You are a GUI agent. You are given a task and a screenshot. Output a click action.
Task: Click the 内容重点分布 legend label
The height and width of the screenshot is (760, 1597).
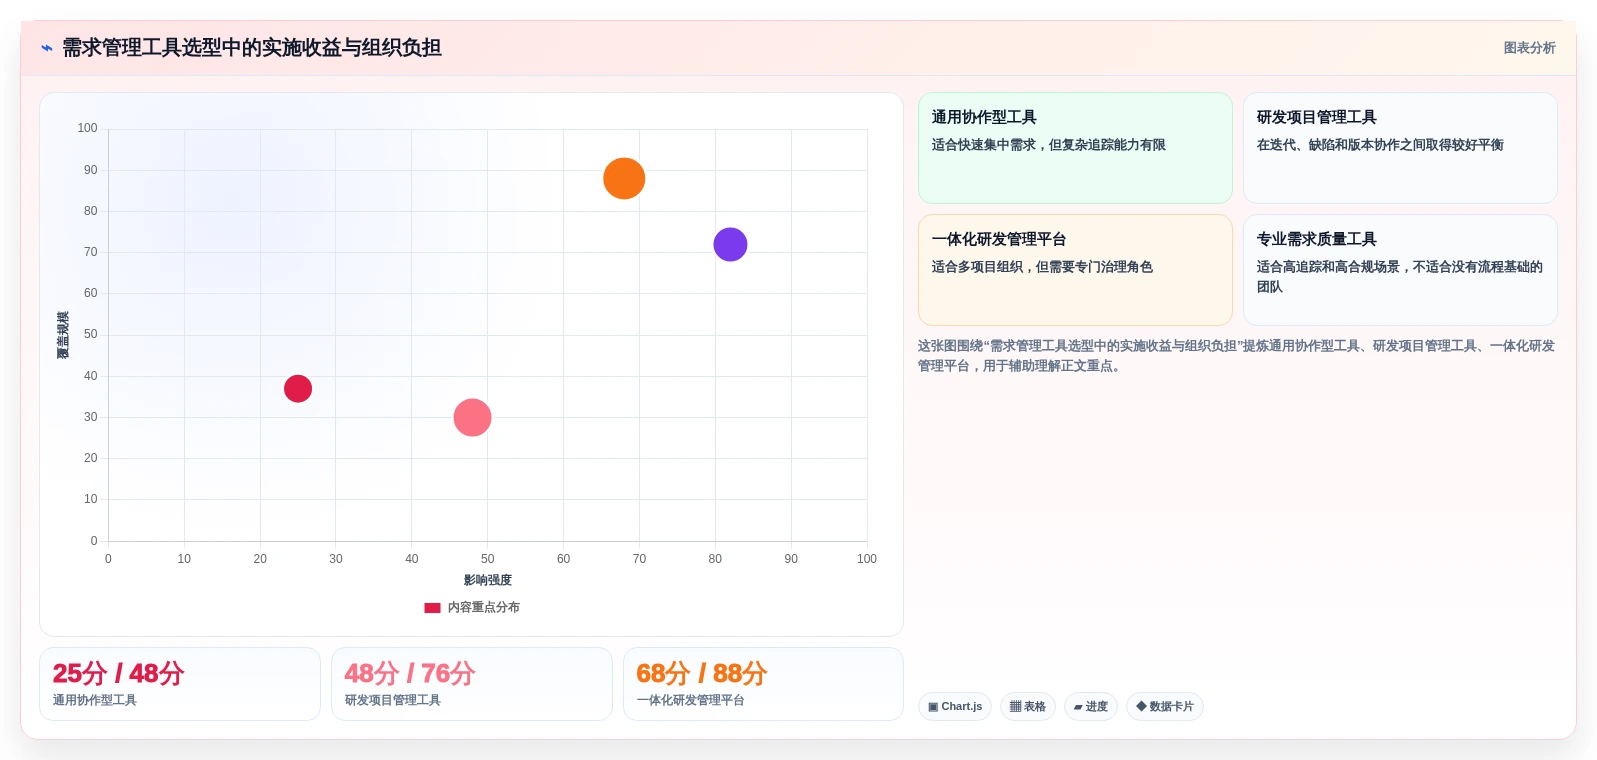(x=483, y=607)
